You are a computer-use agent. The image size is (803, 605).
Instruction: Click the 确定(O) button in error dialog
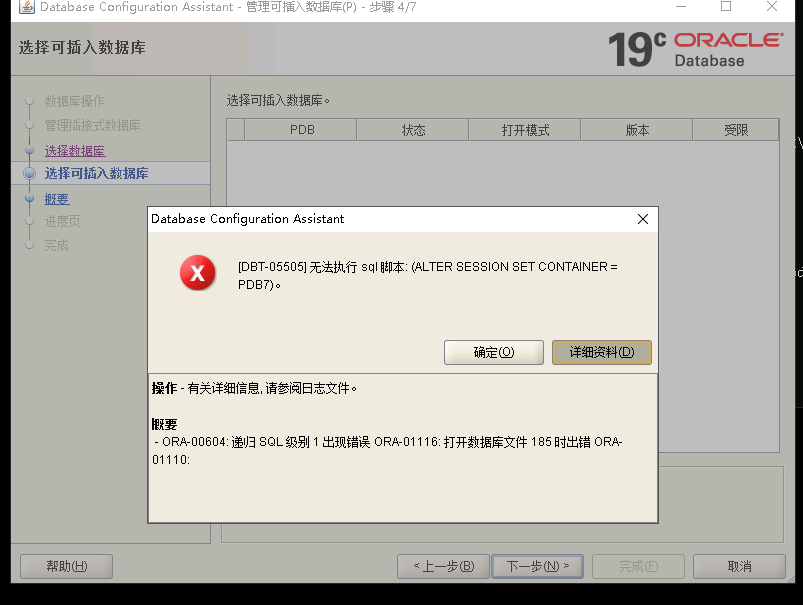494,352
